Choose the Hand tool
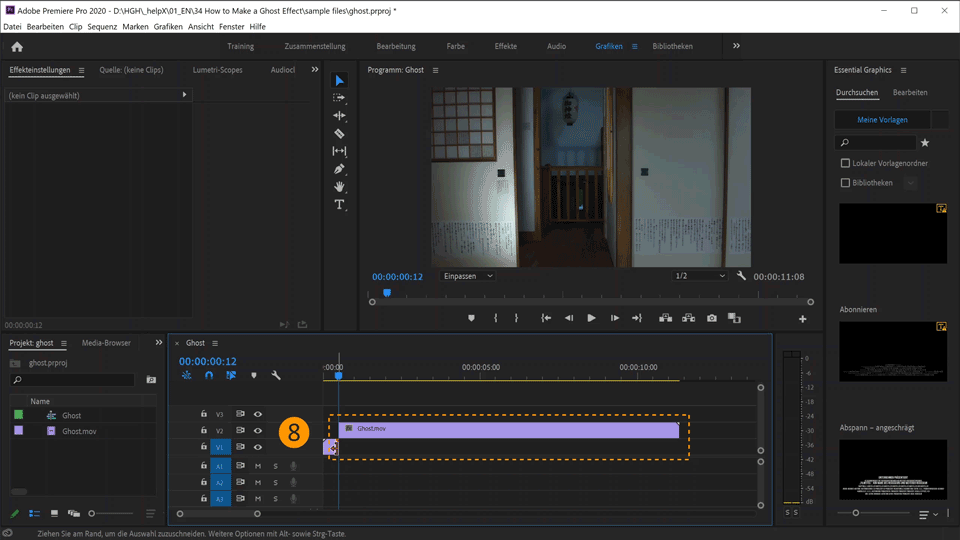960x540 pixels. 339,187
